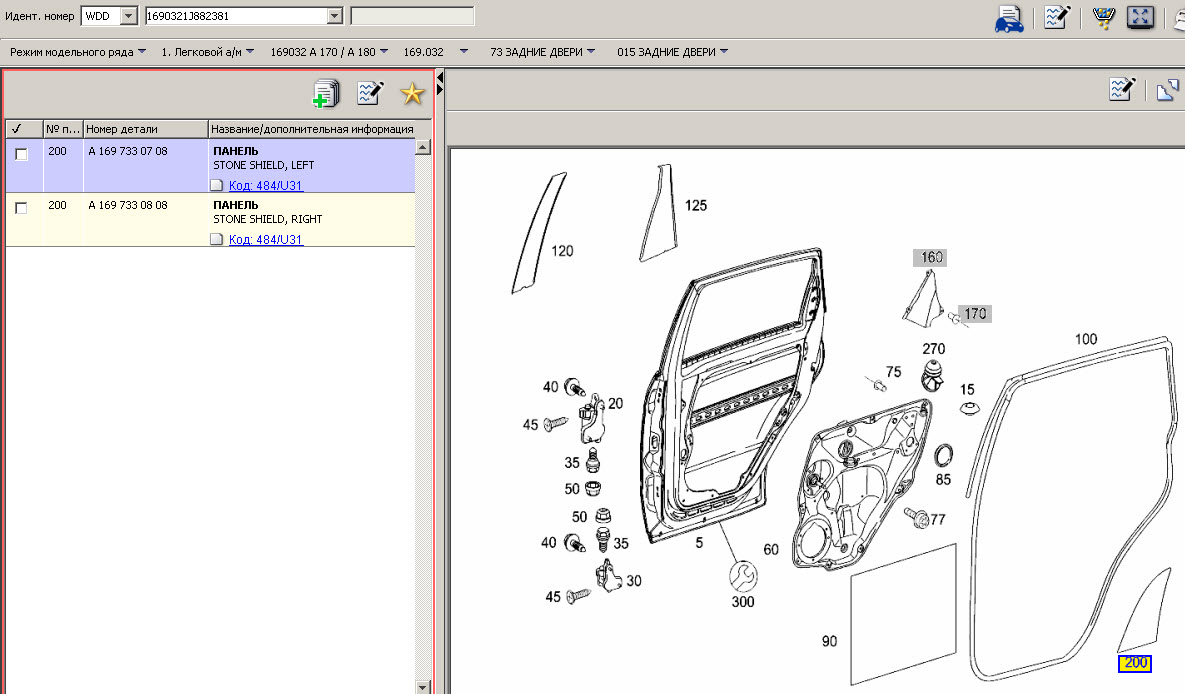Select callout 270 in the diagram
The height and width of the screenshot is (694, 1185).
pos(933,349)
